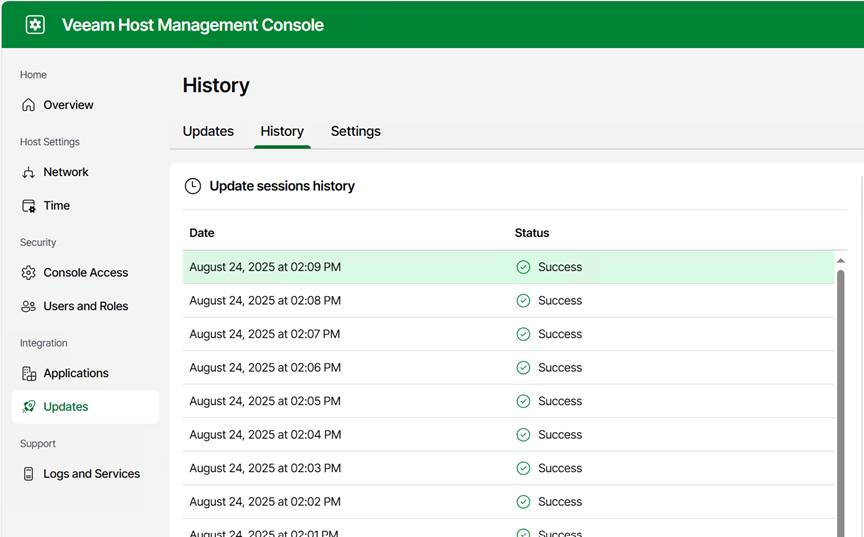Open Time settings in sidebar
Screen dimensions: 864x537
(x=85, y=206)
